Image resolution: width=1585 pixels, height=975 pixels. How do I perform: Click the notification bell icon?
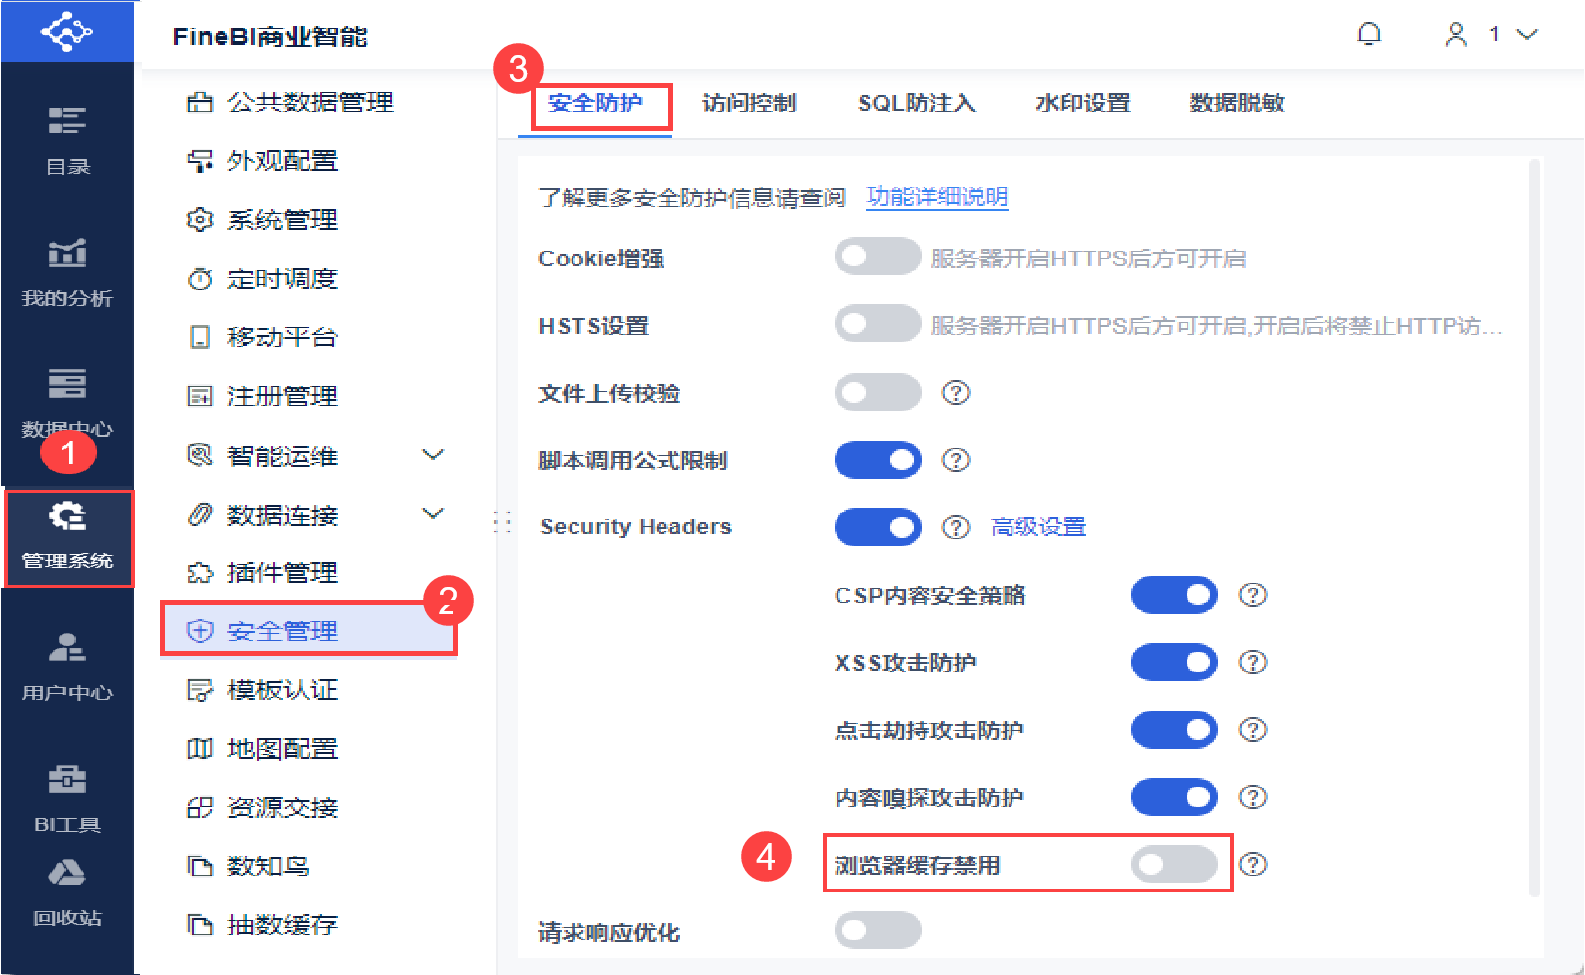[1369, 35]
